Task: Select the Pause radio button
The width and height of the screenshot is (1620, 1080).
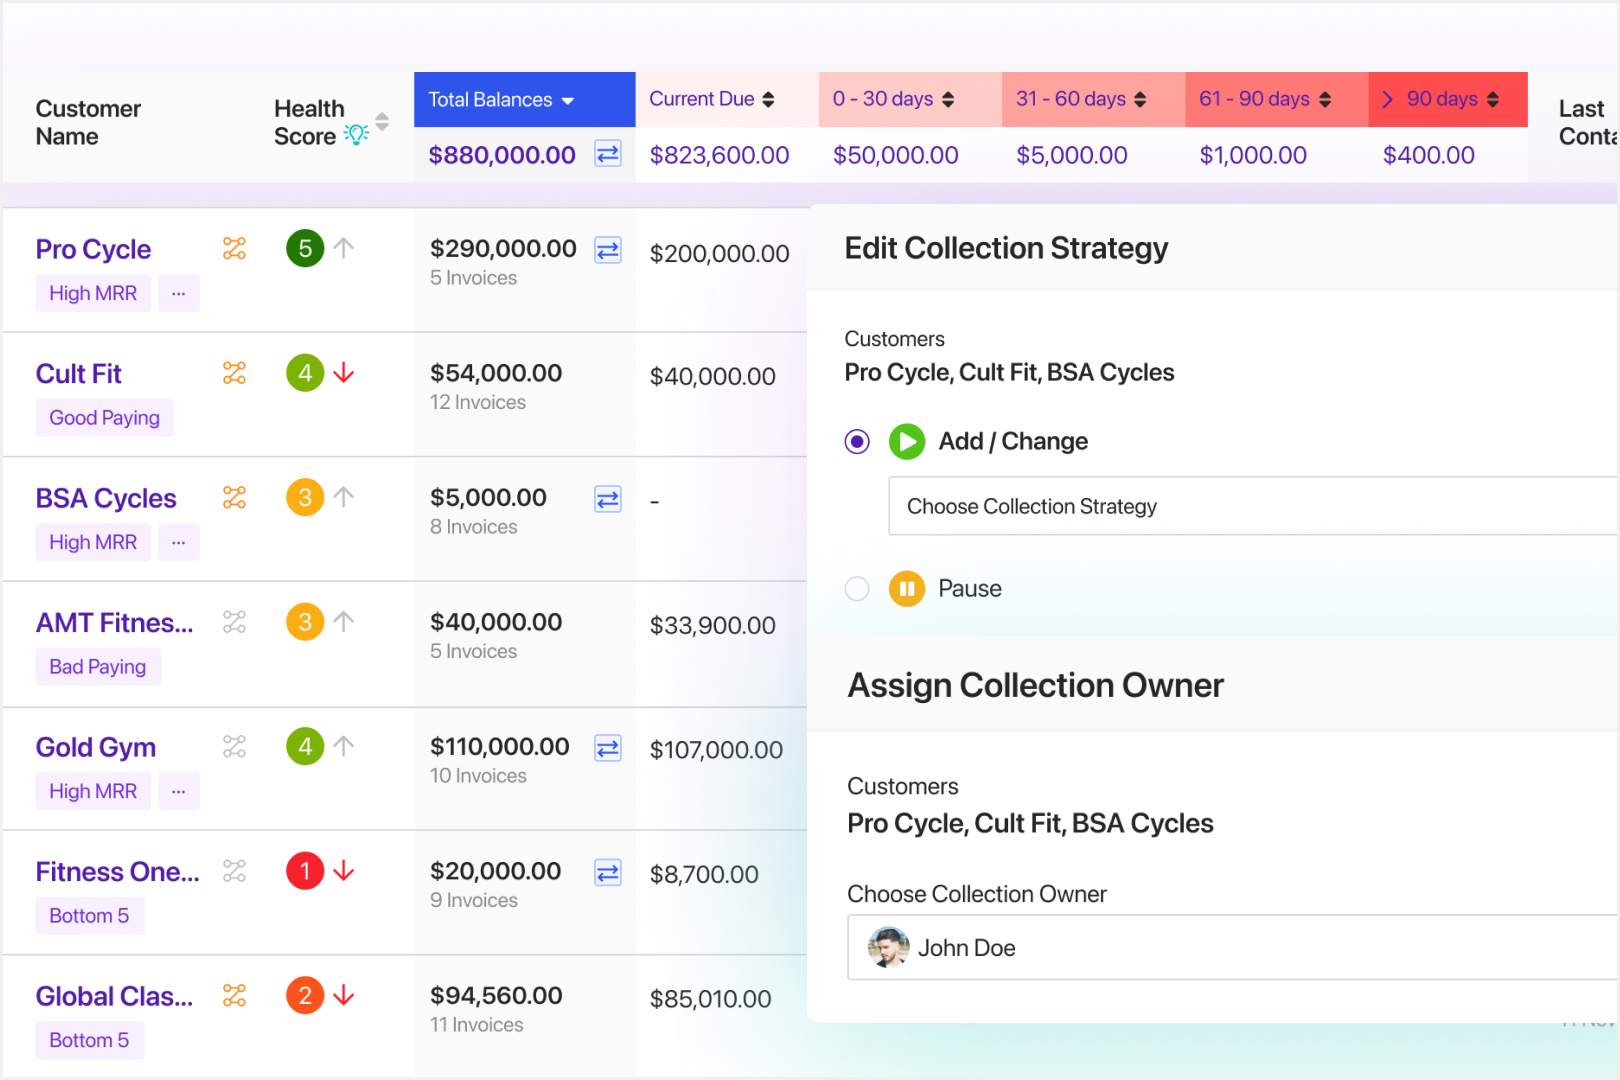Action: (857, 589)
